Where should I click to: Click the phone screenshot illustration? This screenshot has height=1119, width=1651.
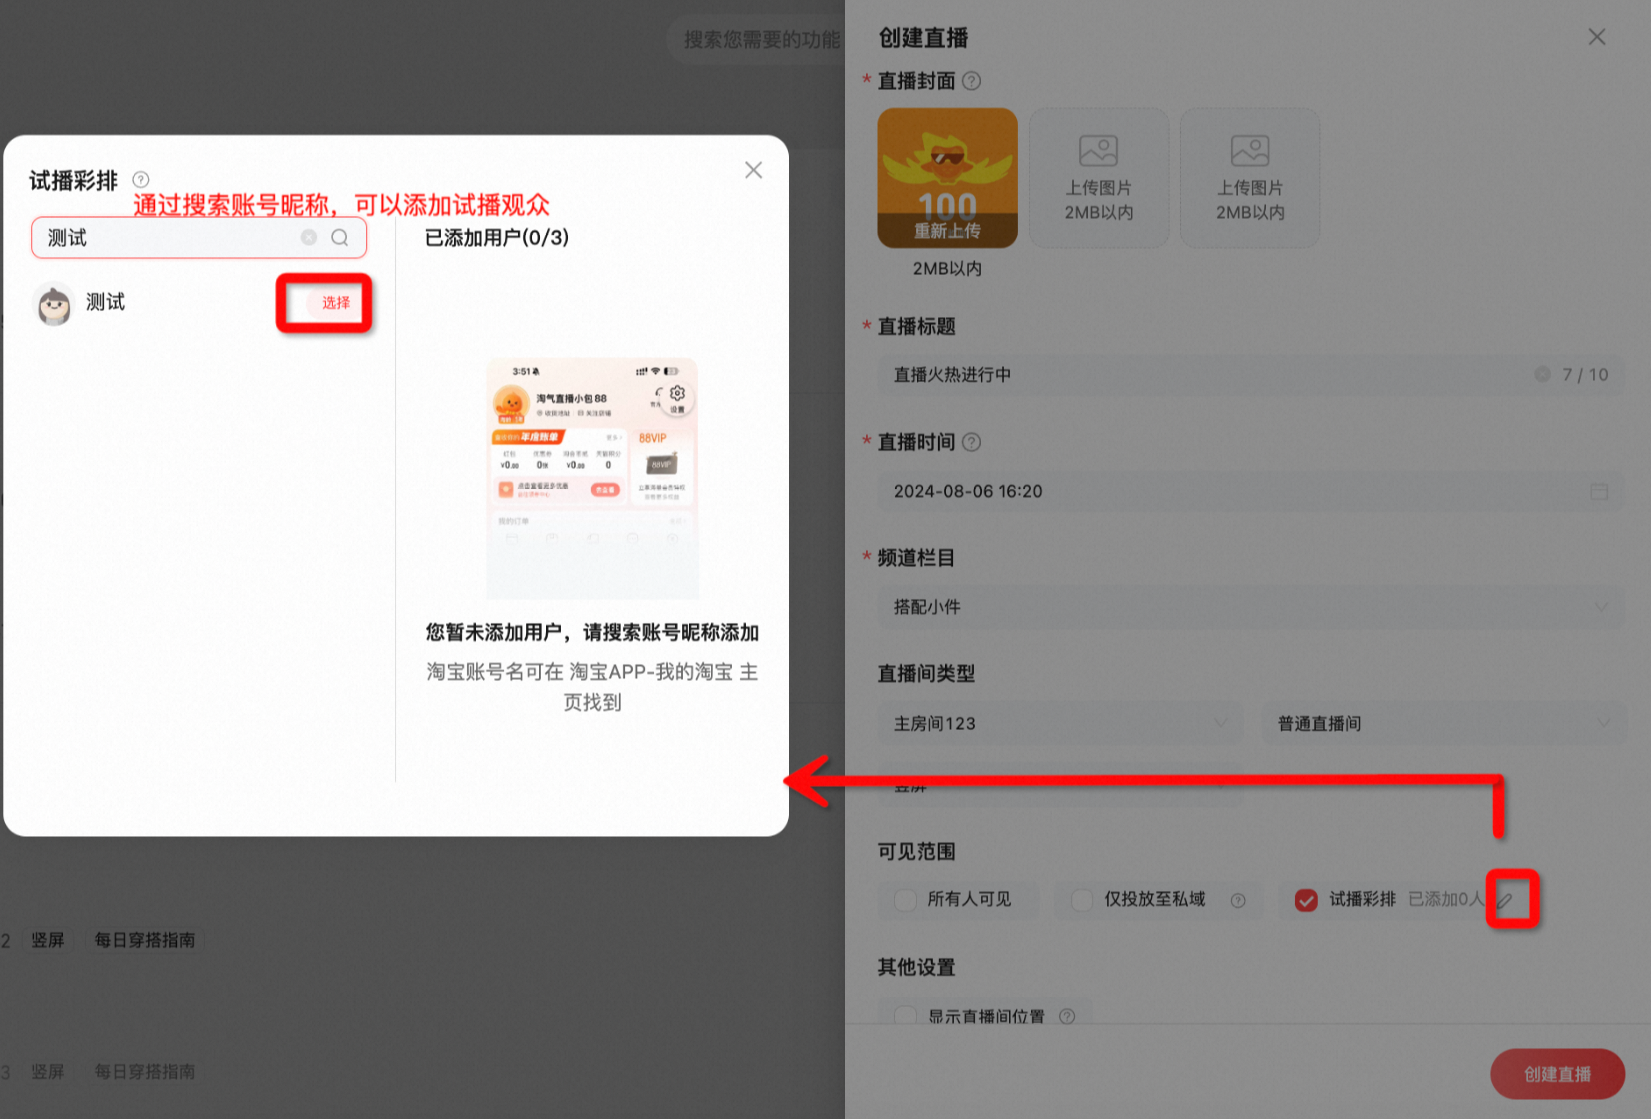point(592,478)
